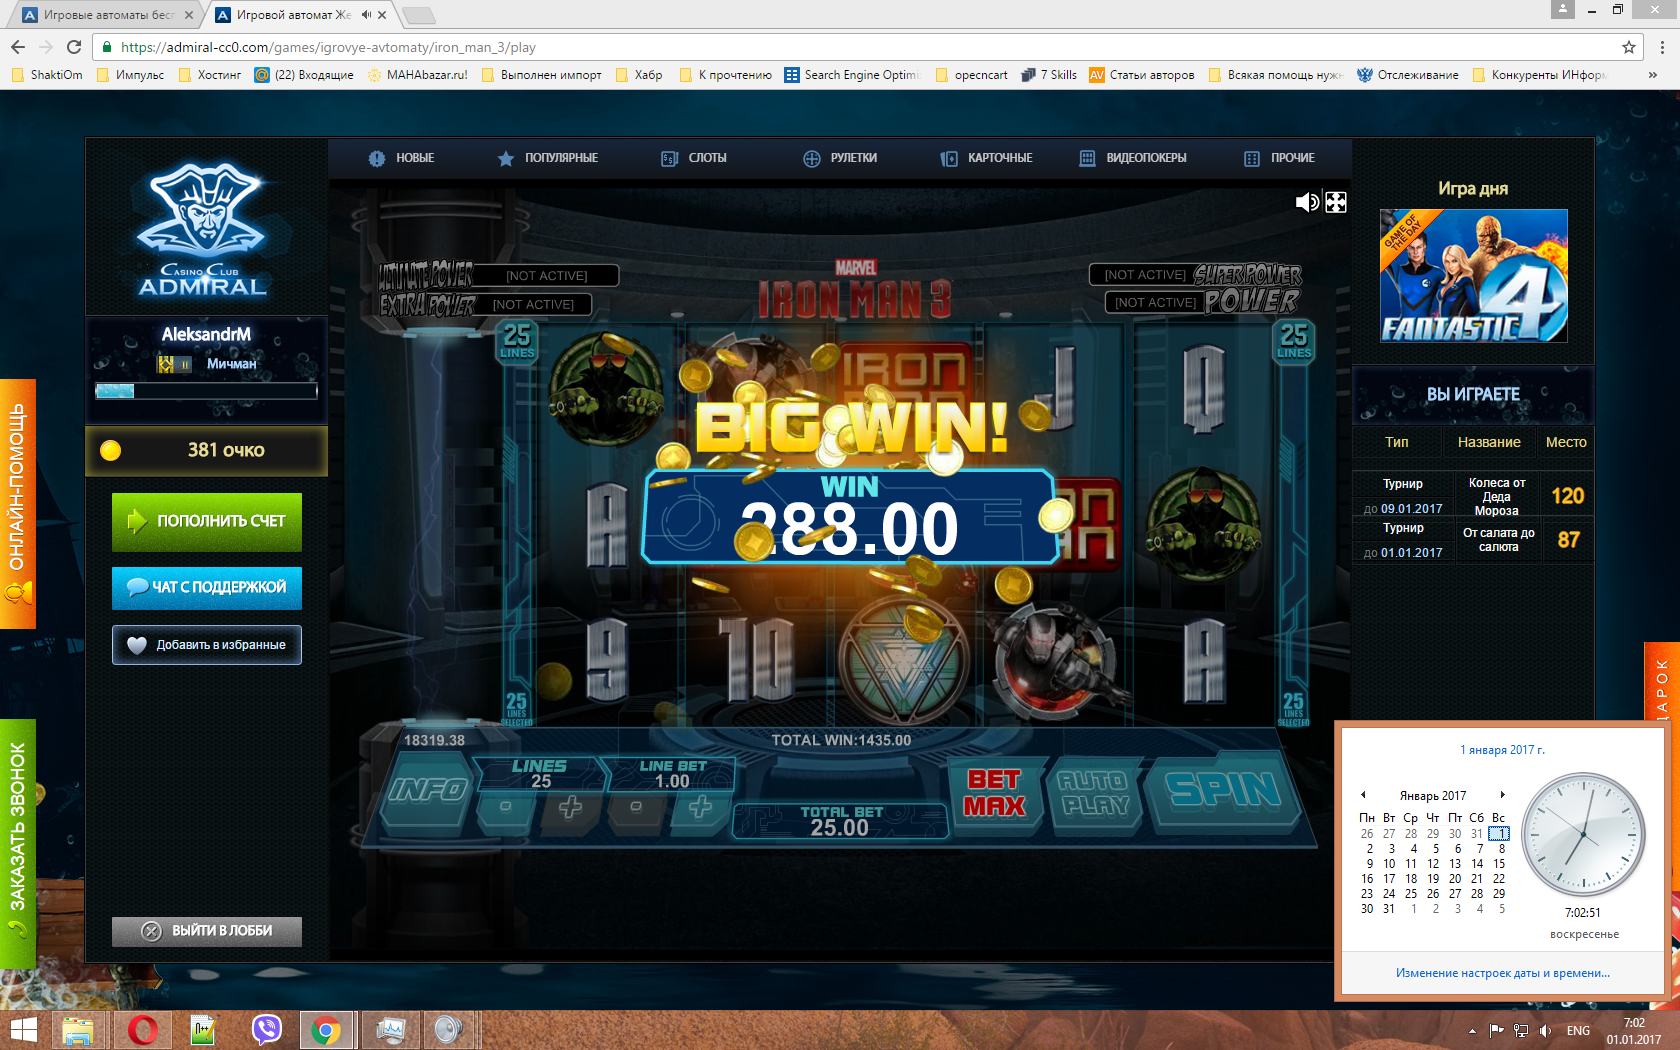This screenshot has width=1680, height=1050.
Task: Open the Отслеживание bookmark
Action: [1408, 75]
